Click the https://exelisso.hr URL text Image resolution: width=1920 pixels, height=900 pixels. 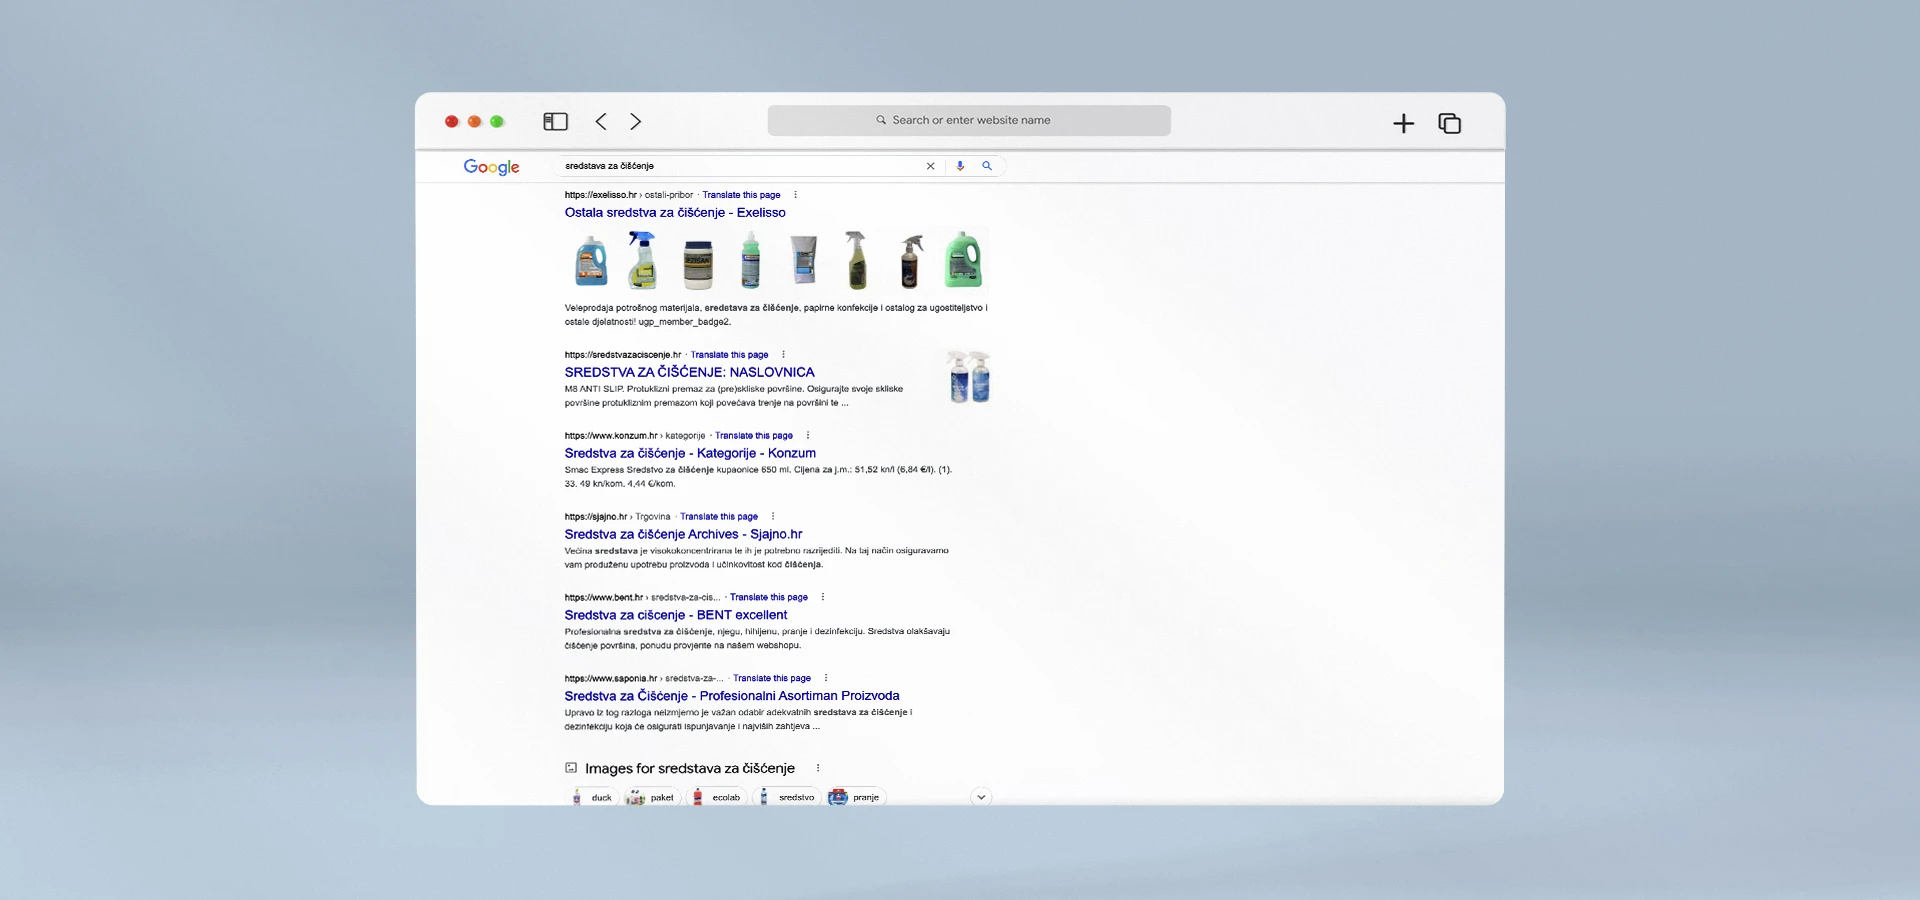pos(600,195)
